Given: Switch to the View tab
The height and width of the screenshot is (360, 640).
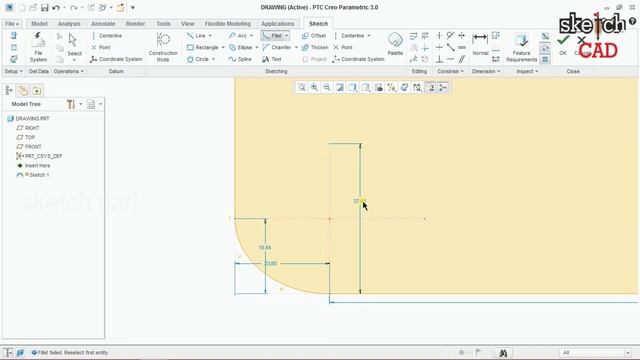Looking at the screenshot, I should tap(187, 24).
